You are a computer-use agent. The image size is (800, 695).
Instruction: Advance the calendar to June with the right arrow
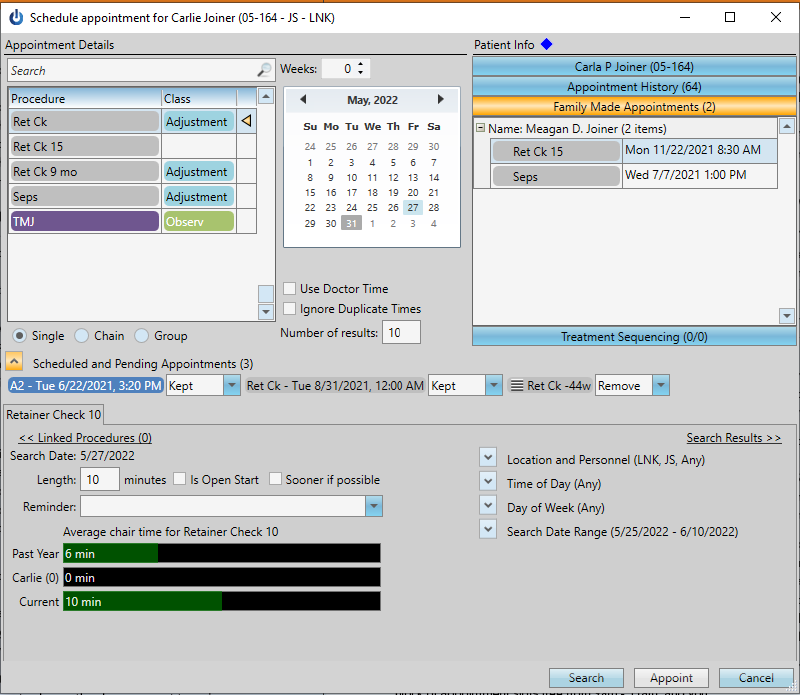(x=441, y=100)
